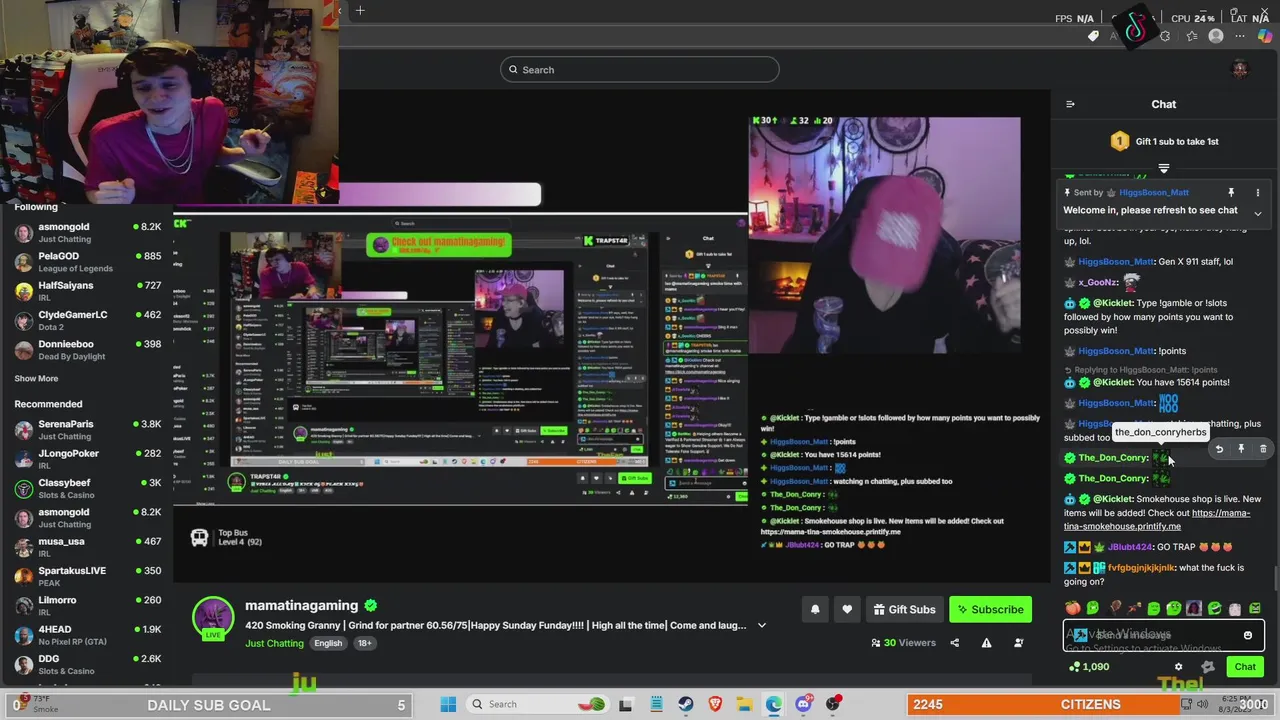The image size is (1280, 720).
Task: Open the user moderation icon beside report
Action: (1019, 643)
